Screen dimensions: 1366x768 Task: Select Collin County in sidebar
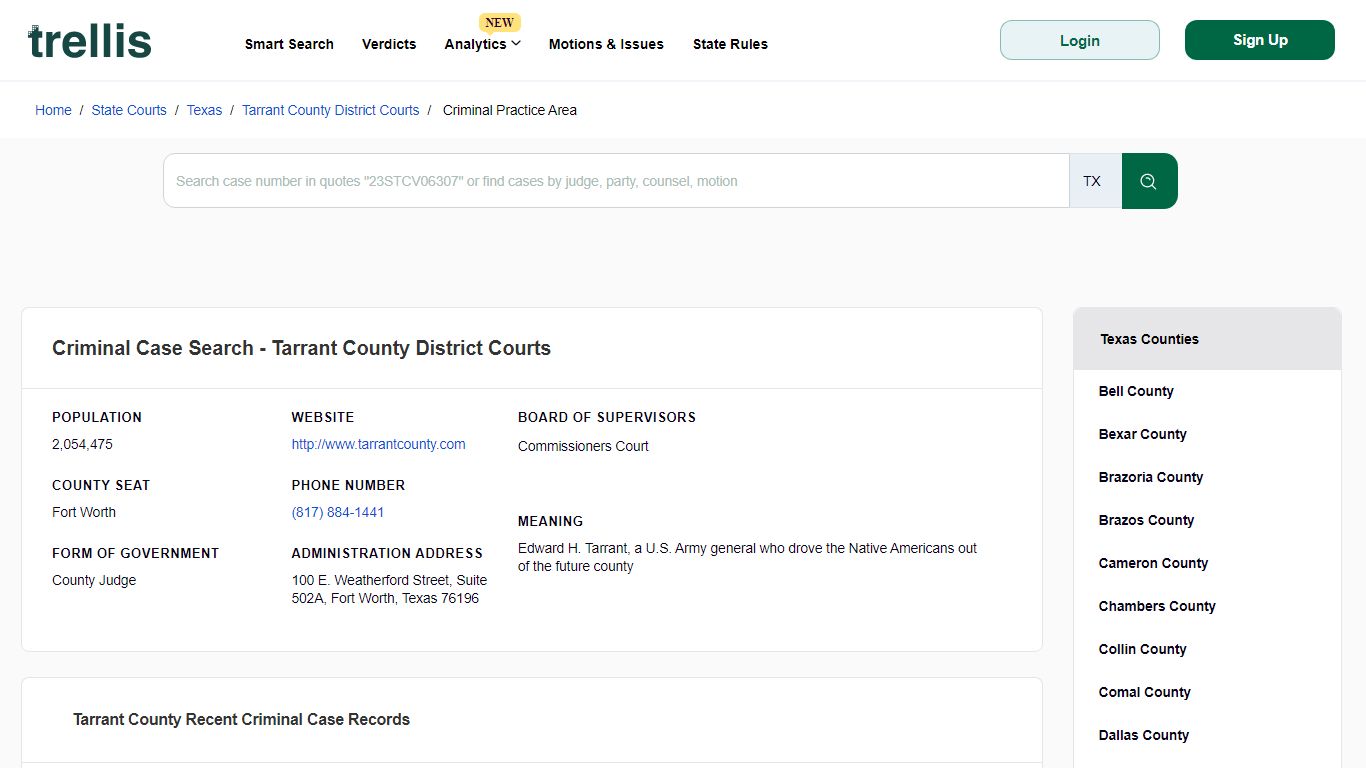[1142, 649]
